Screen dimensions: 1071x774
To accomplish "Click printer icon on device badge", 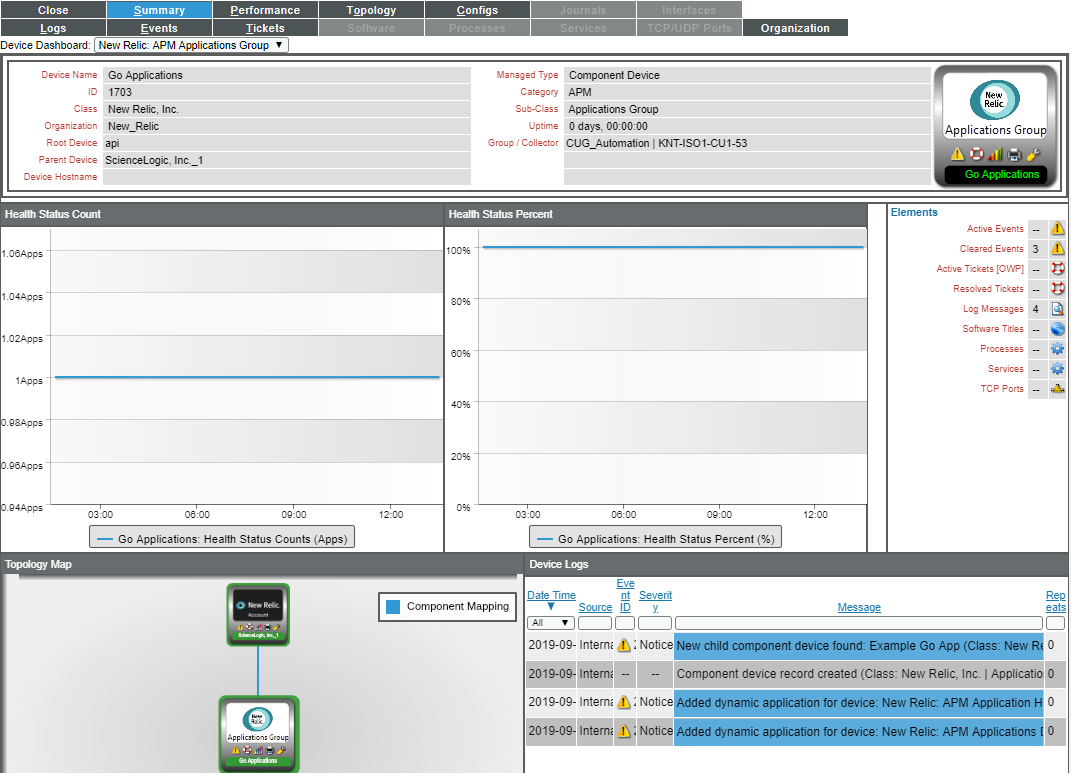I will click(1014, 154).
